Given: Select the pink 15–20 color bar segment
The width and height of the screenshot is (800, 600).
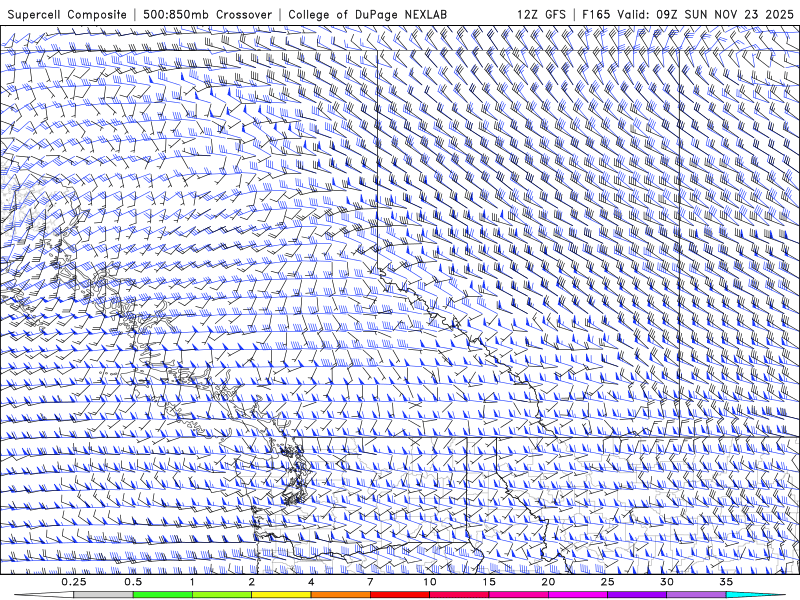Looking at the screenshot, I should point(518,595).
